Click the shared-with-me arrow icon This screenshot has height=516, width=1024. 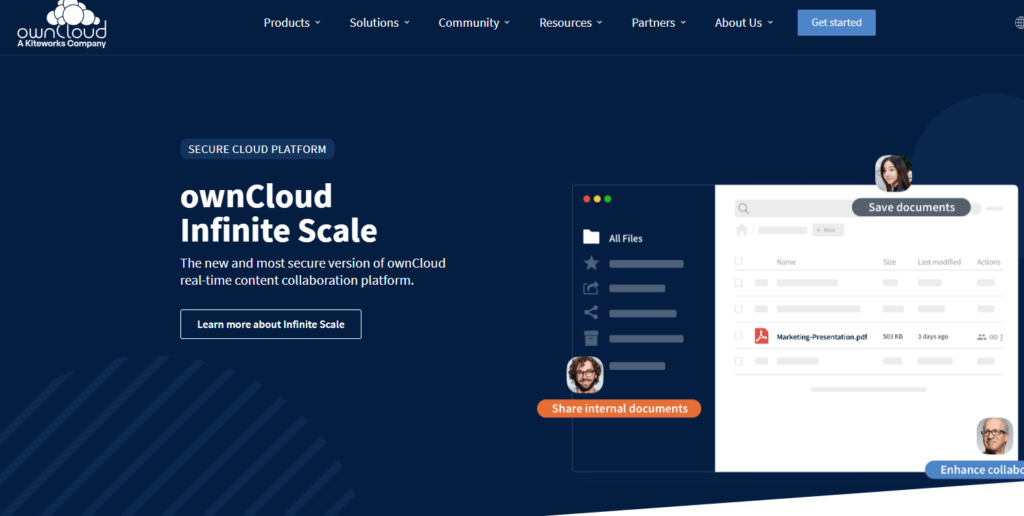tap(591, 288)
